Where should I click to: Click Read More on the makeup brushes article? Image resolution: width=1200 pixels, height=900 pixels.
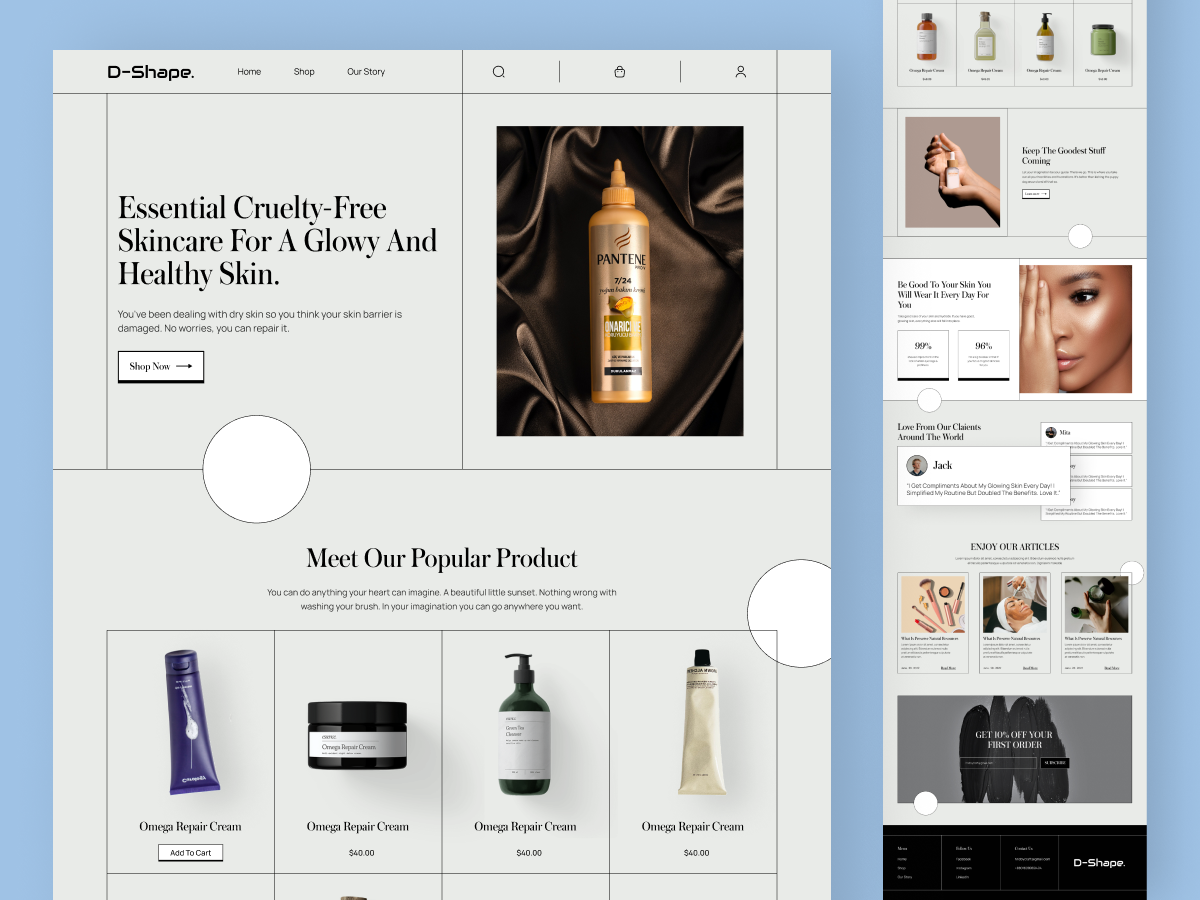(948, 667)
